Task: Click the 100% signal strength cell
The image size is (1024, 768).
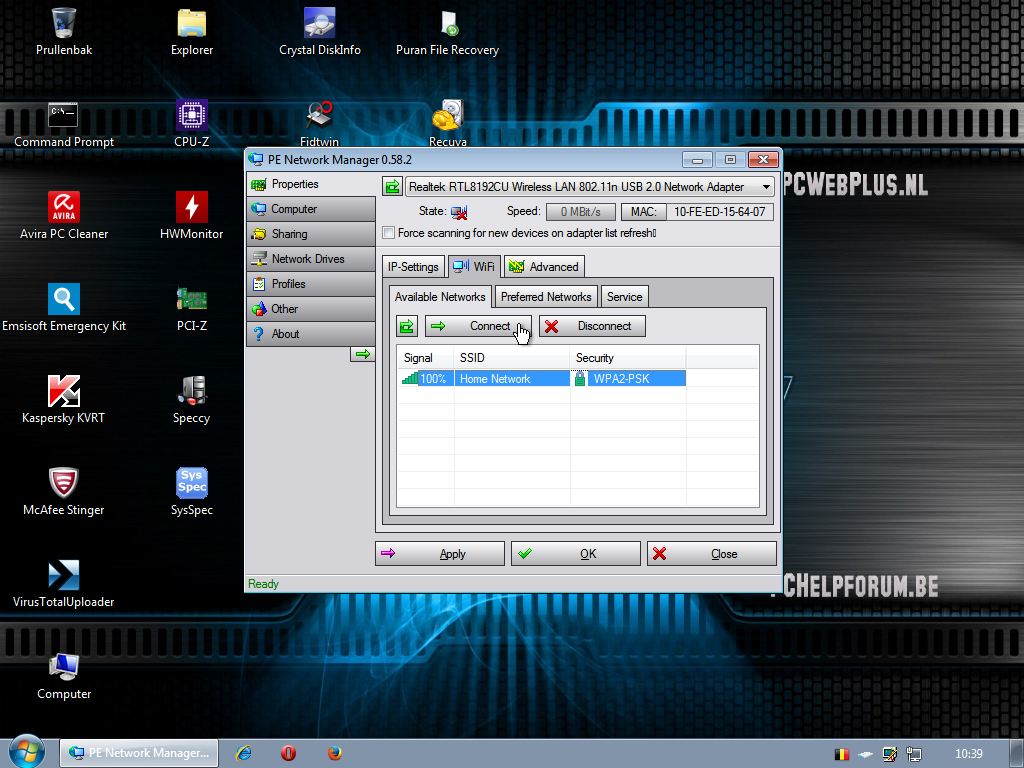Action: 425,379
